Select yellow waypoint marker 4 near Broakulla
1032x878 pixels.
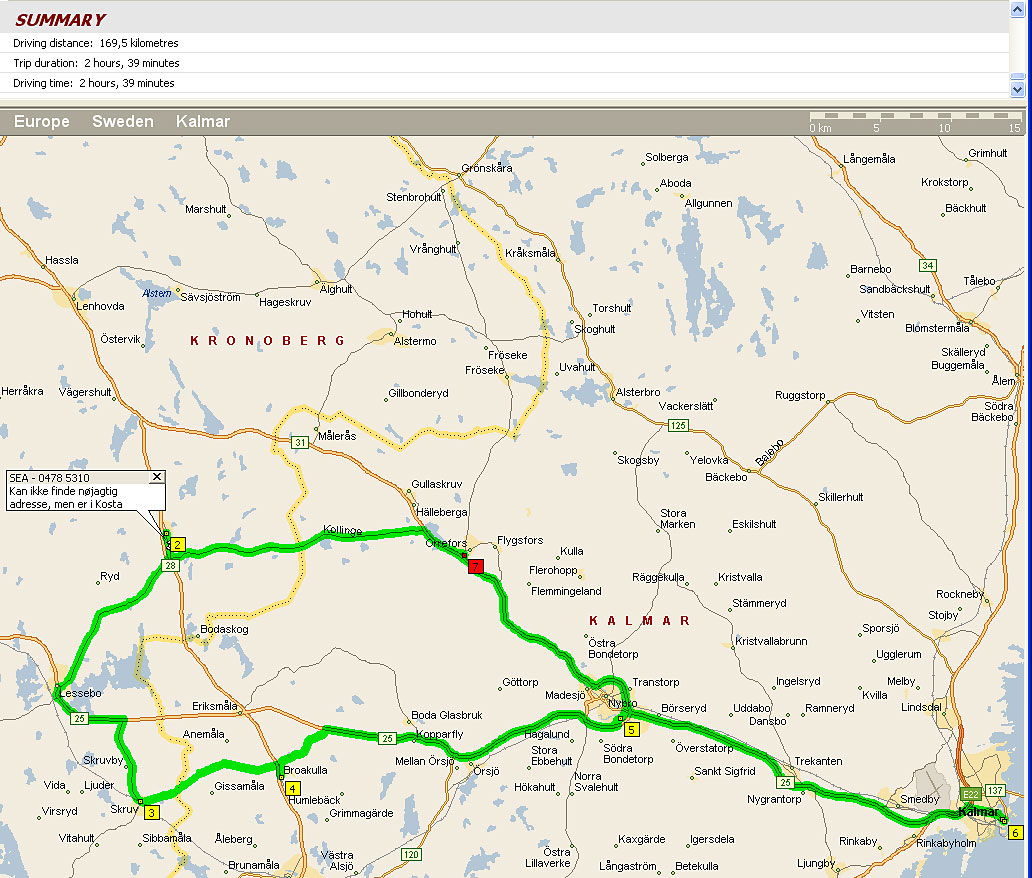coord(292,788)
